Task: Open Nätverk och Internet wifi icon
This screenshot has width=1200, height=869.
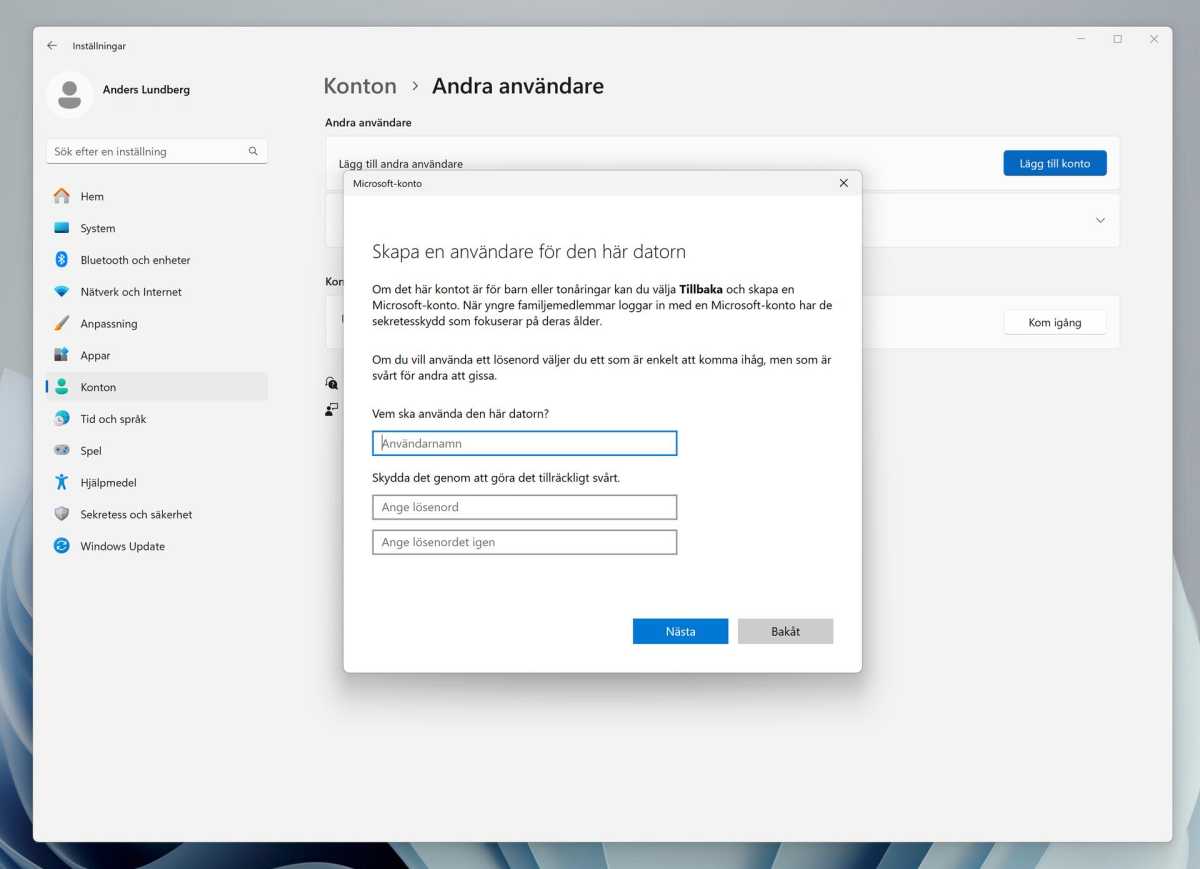Action: (x=62, y=292)
